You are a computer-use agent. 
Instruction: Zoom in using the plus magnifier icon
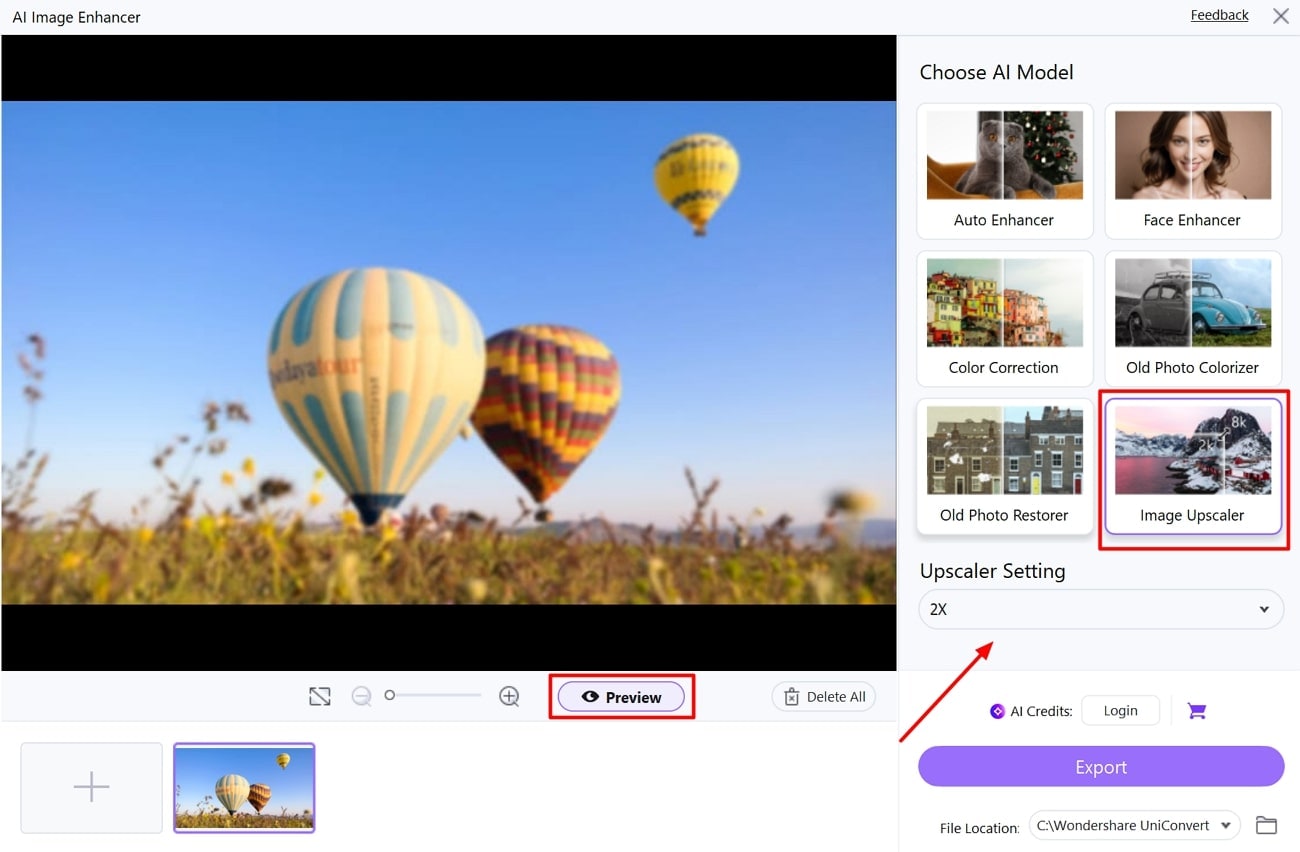509,697
